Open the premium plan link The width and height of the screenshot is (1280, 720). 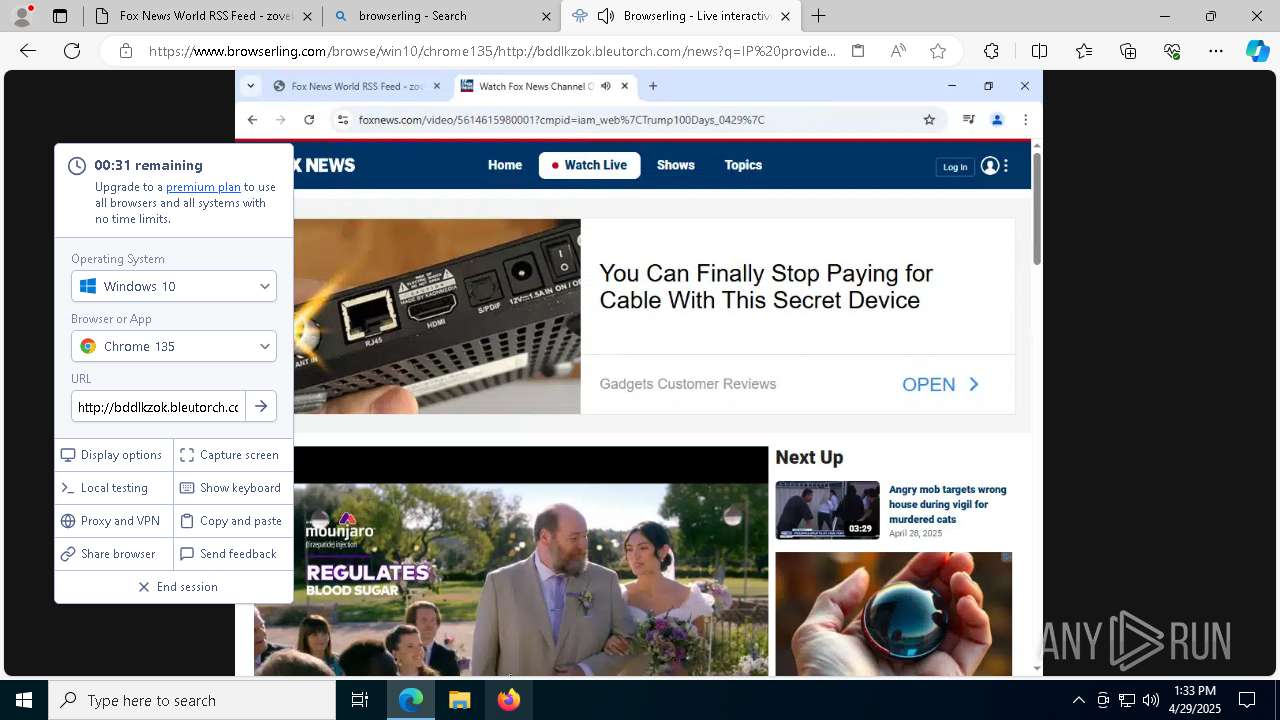(x=203, y=187)
